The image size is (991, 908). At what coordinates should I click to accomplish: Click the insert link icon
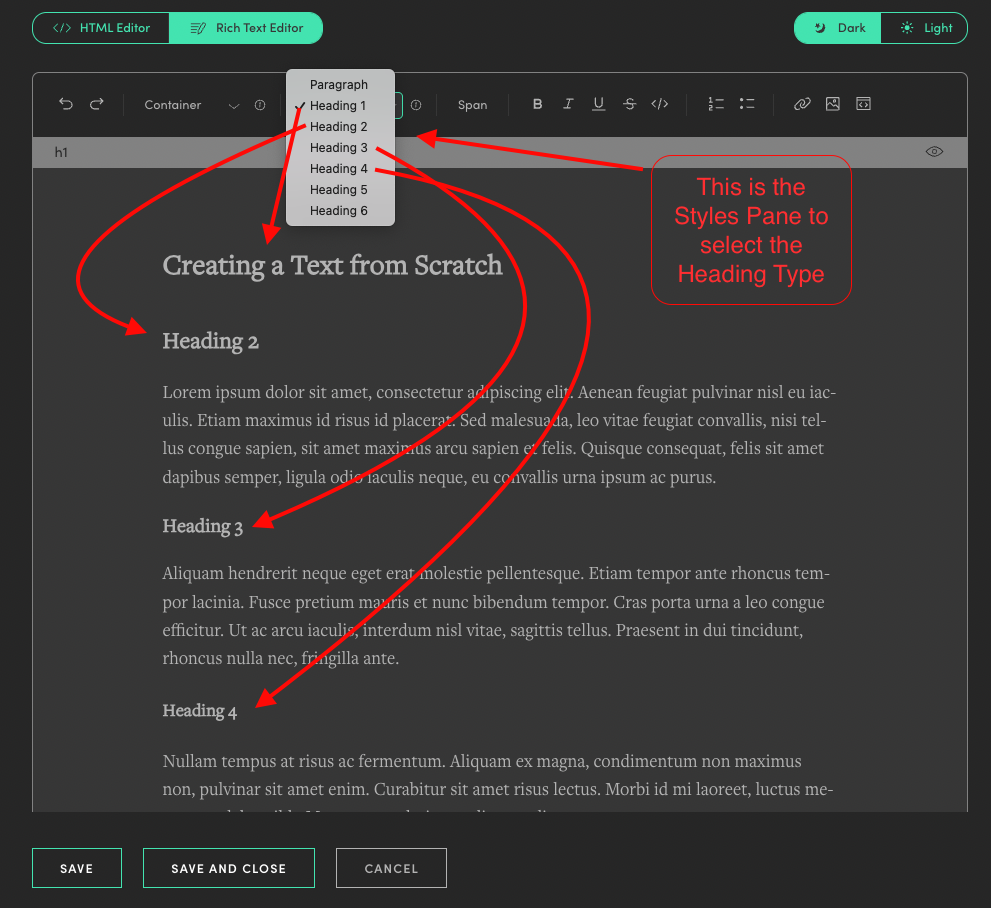[x=802, y=103]
